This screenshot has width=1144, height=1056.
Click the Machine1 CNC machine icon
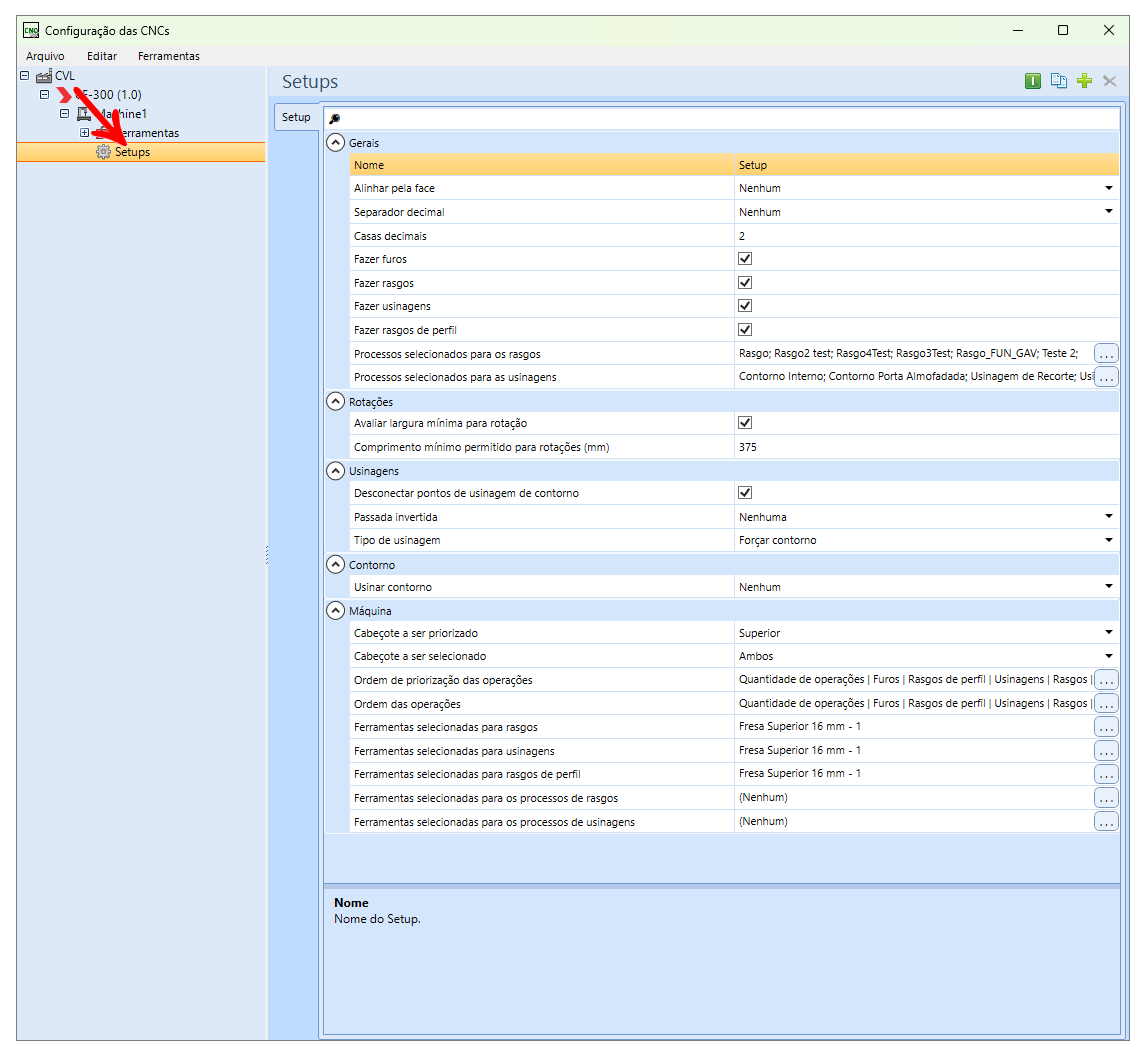pyautogui.click(x=84, y=114)
